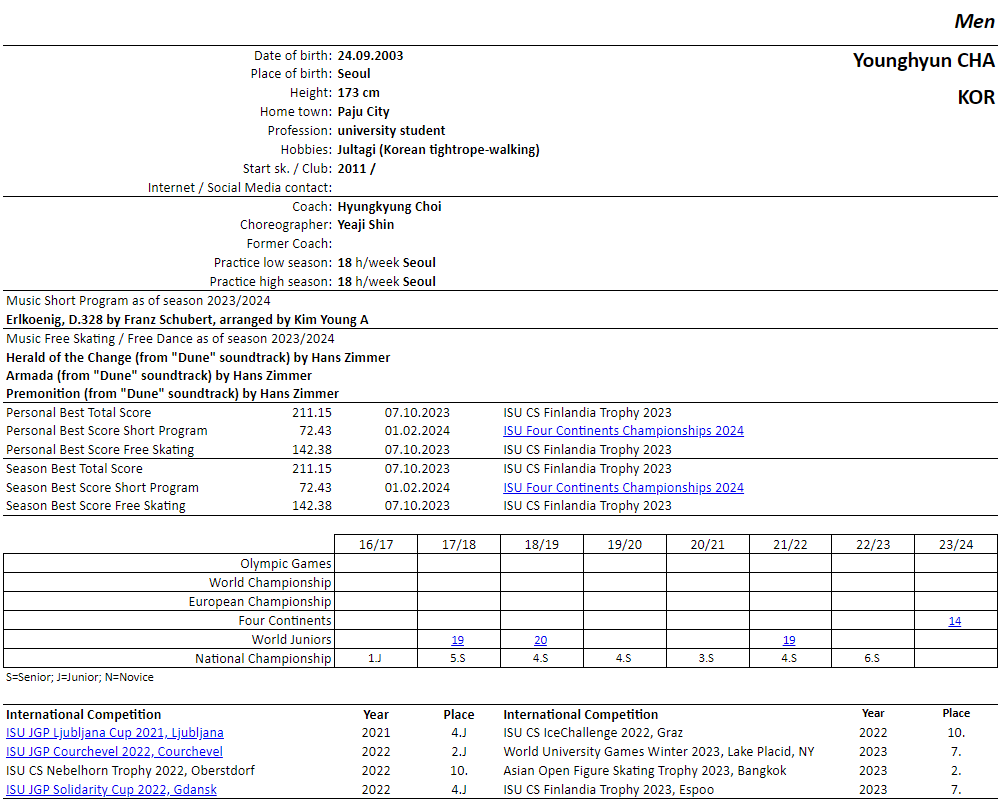Viewport: 1006px width, 804px height.
Task: Click Personal Best Free Skating score 142.38
Action: click(x=312, y=450)
